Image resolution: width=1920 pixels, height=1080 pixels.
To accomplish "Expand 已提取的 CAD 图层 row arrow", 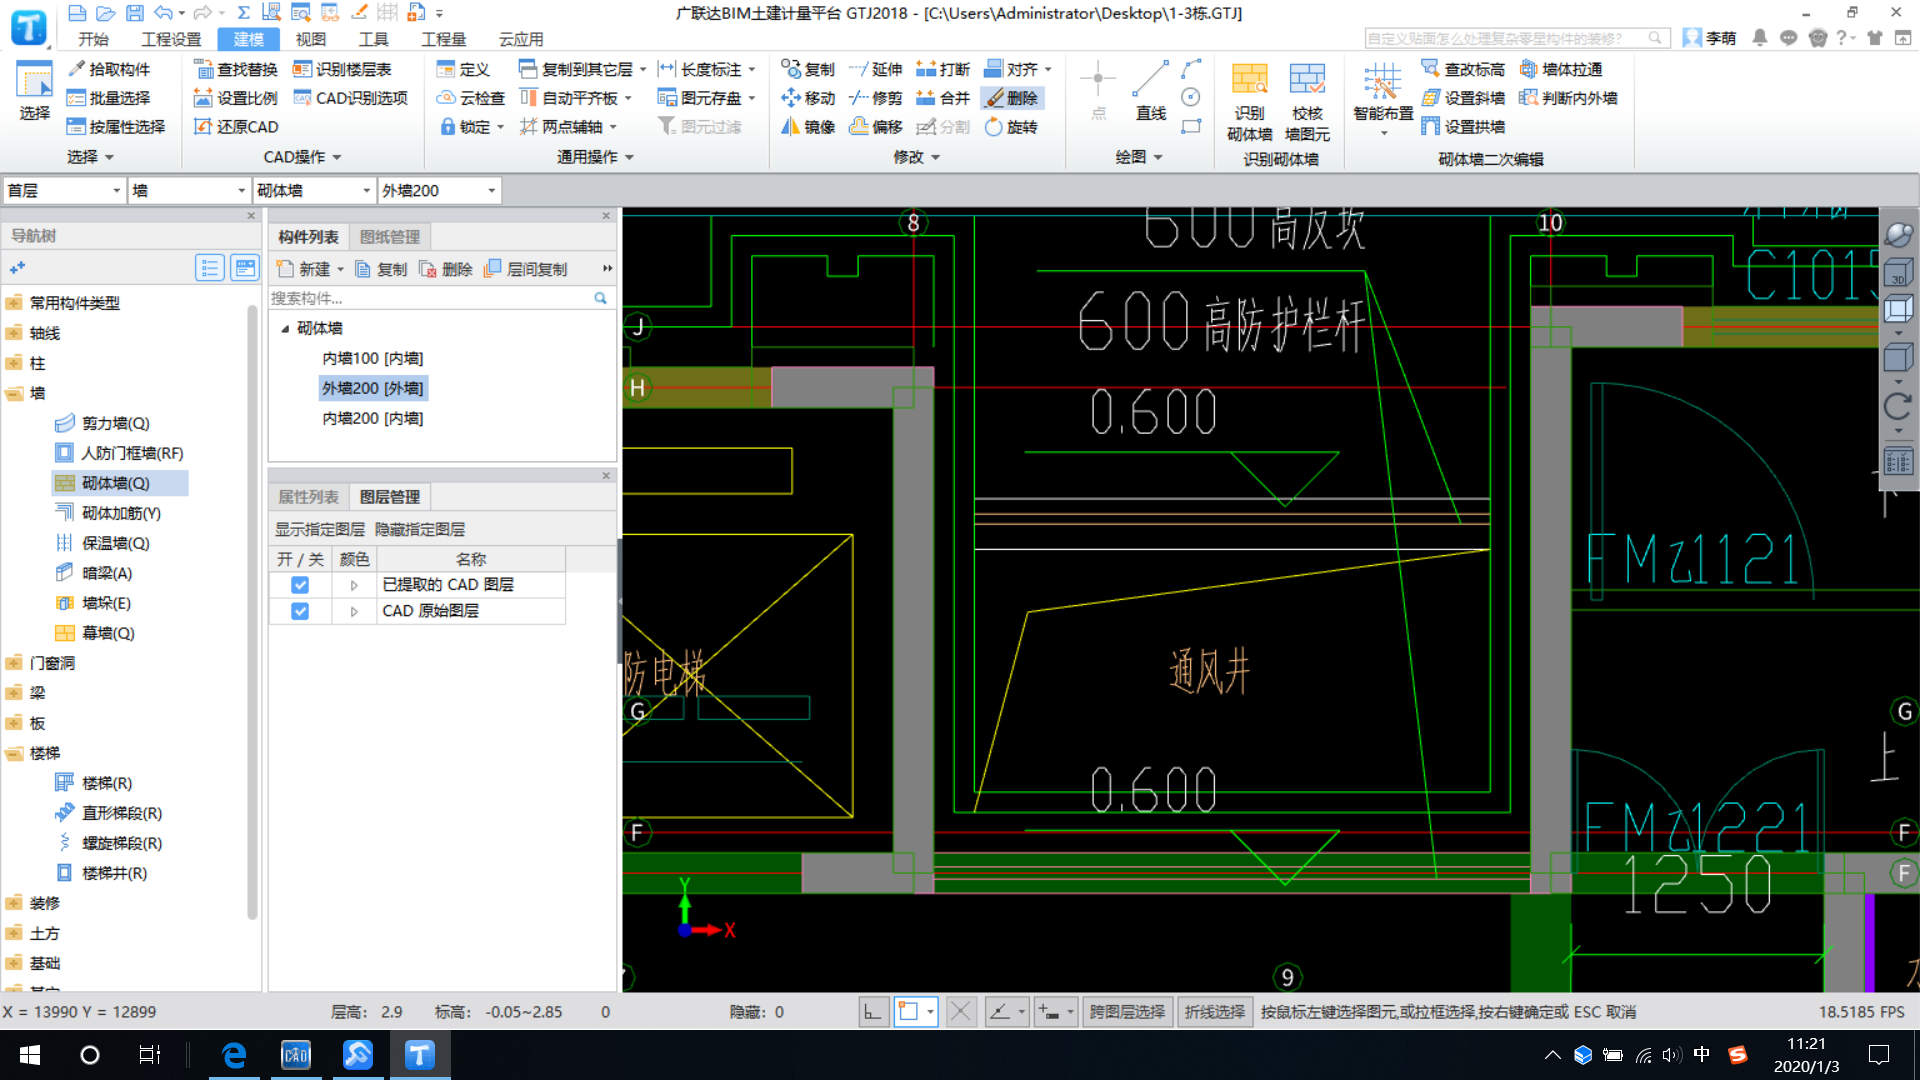I will pyautogui.click(x=354, y=585).
